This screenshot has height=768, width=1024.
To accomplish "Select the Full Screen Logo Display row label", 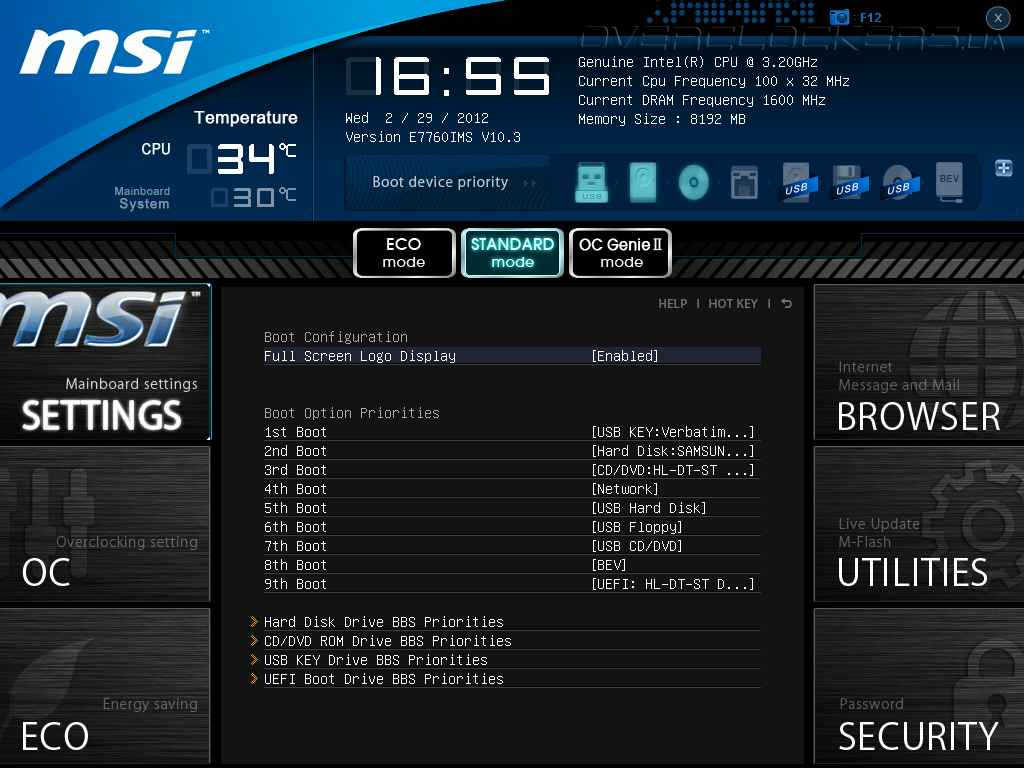I will pos(360,356).
